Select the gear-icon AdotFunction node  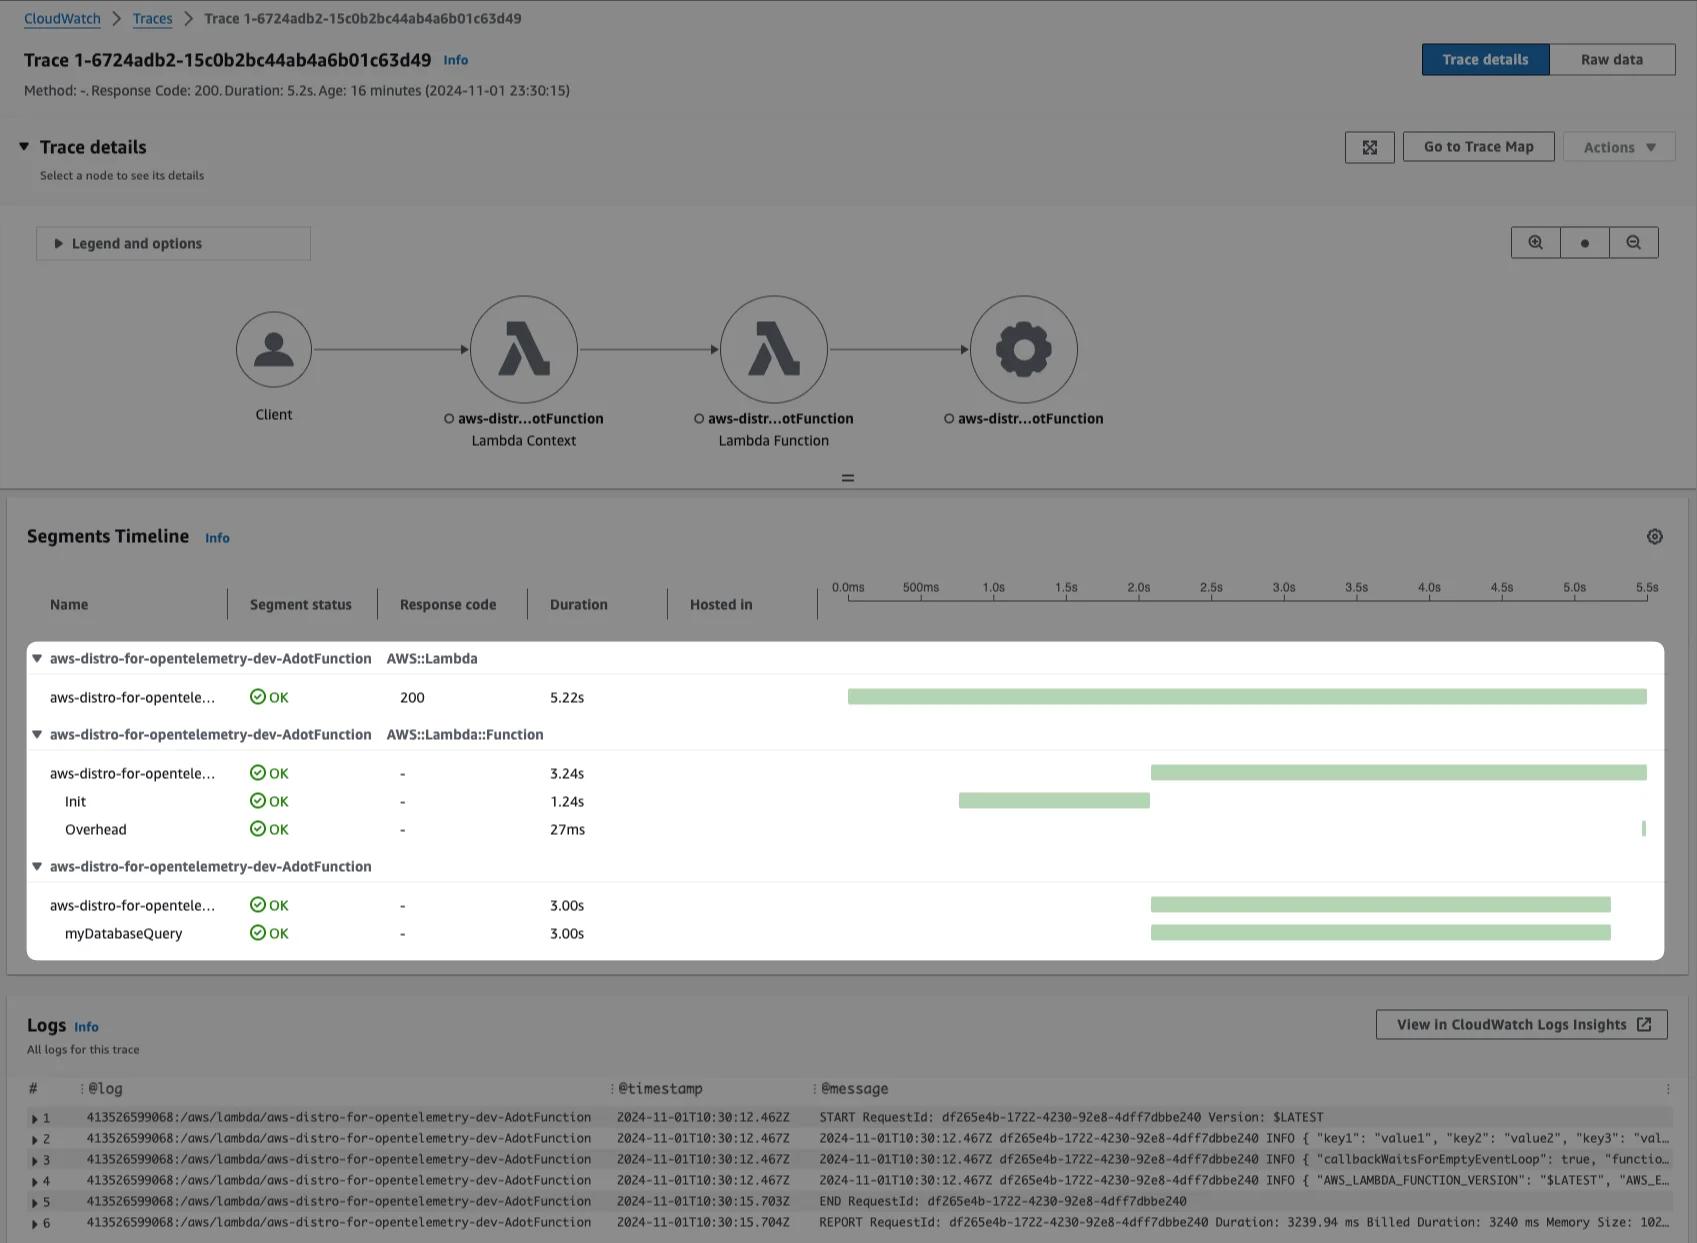tap(1023, 349)
